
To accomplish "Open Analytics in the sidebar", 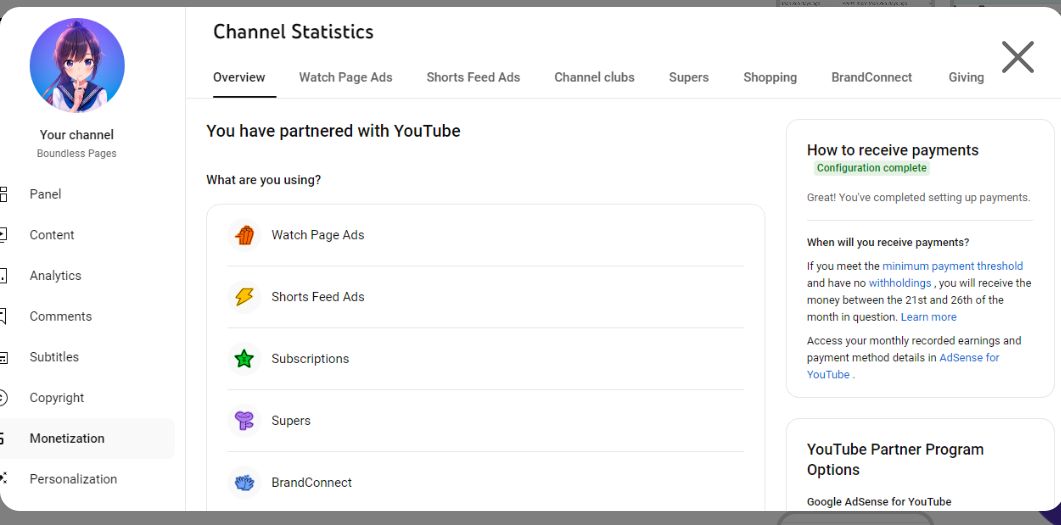I will click(x=55, y=275).
